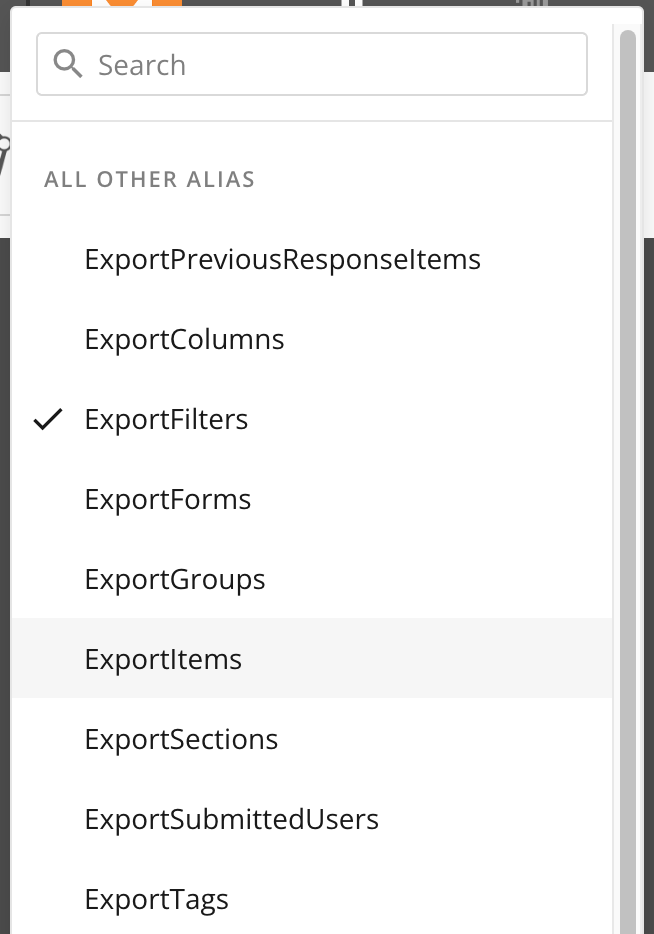Screen dimensions: 654x934
Task: Click the checkmark next to ExportFilters
Action: click(x=47, y=419)
